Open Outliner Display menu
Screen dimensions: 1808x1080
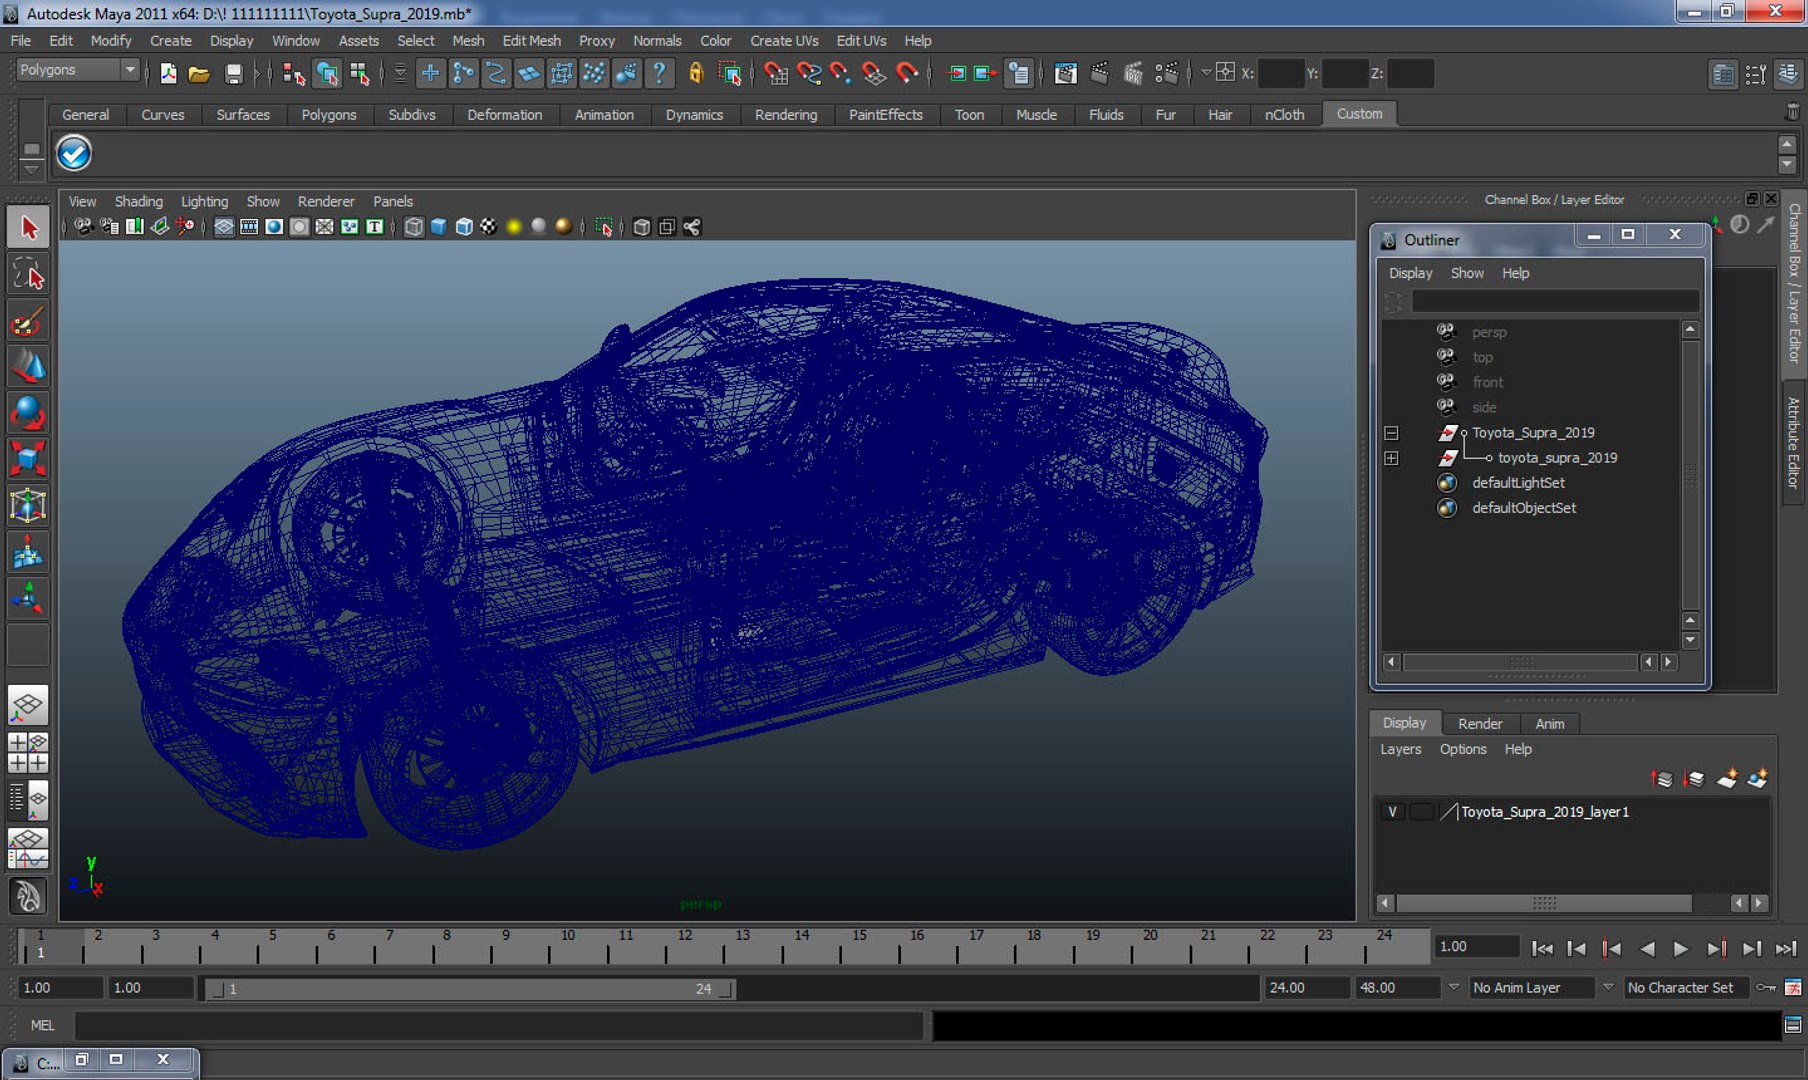1410,273
